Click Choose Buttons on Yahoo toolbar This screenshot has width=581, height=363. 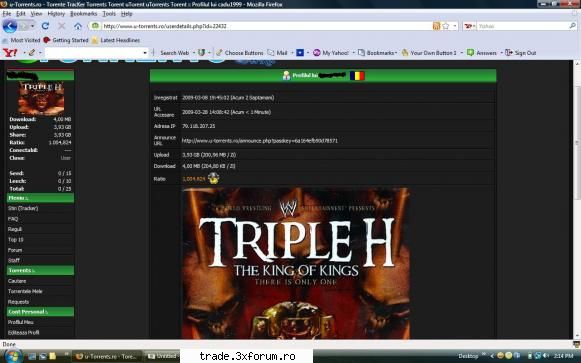[x=239, y=53]
